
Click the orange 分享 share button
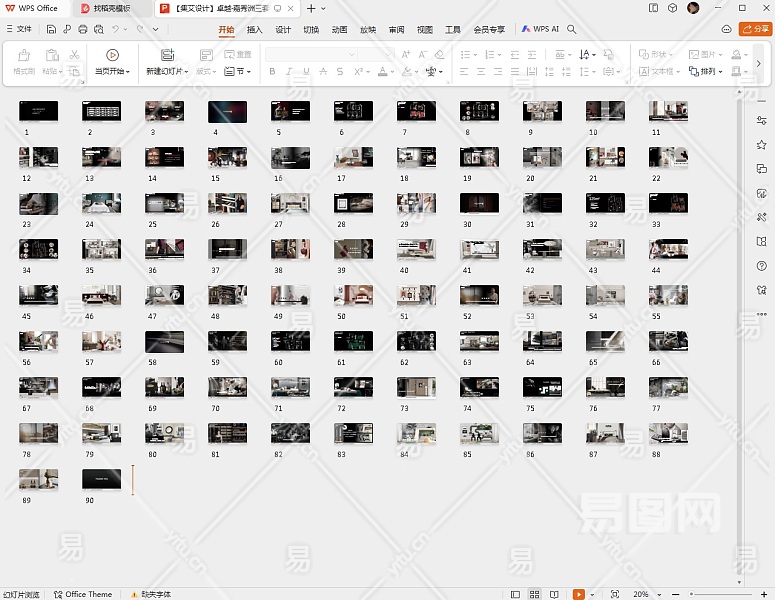[x=754, y=30]
